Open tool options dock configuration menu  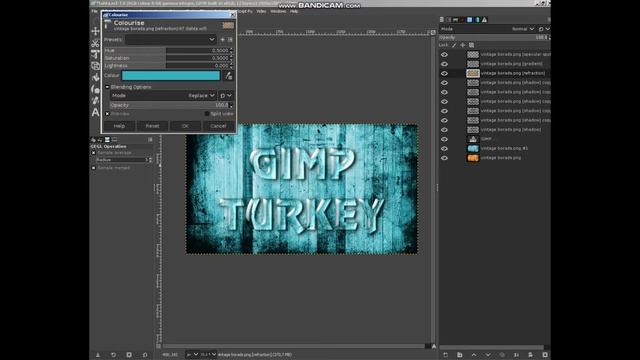point(150,140)
